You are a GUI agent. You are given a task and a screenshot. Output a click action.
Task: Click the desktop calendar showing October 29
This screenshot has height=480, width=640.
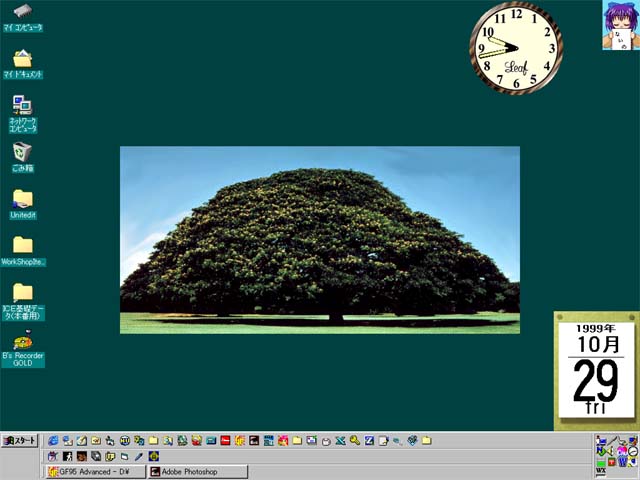(x=596, y=370)
